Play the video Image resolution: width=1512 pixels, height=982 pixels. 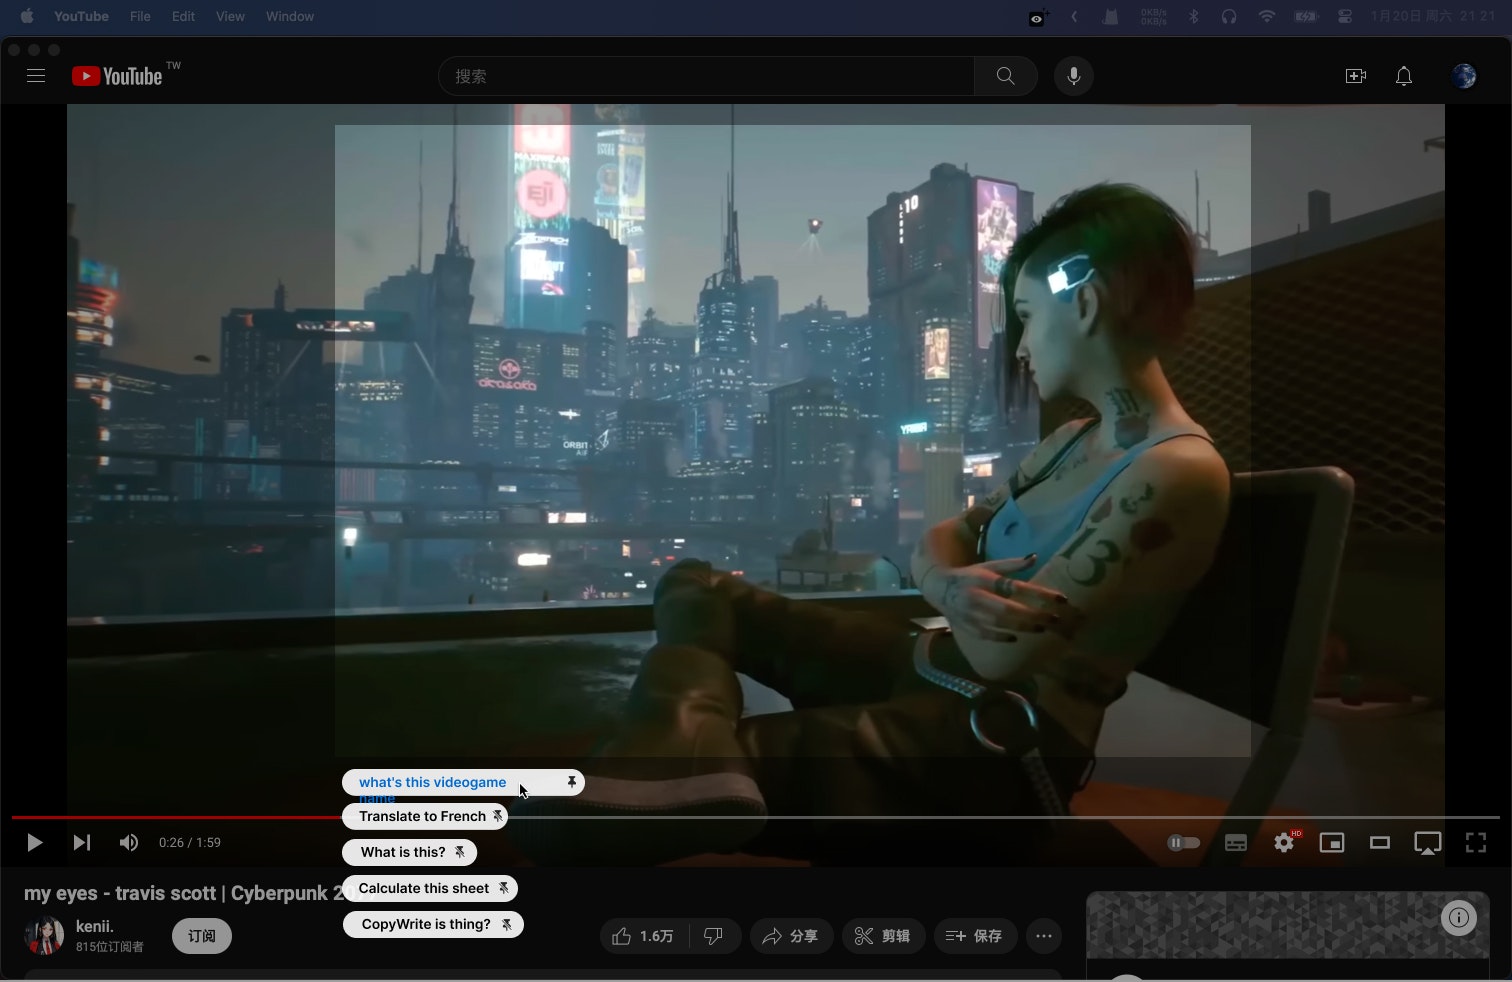point(34,842)
